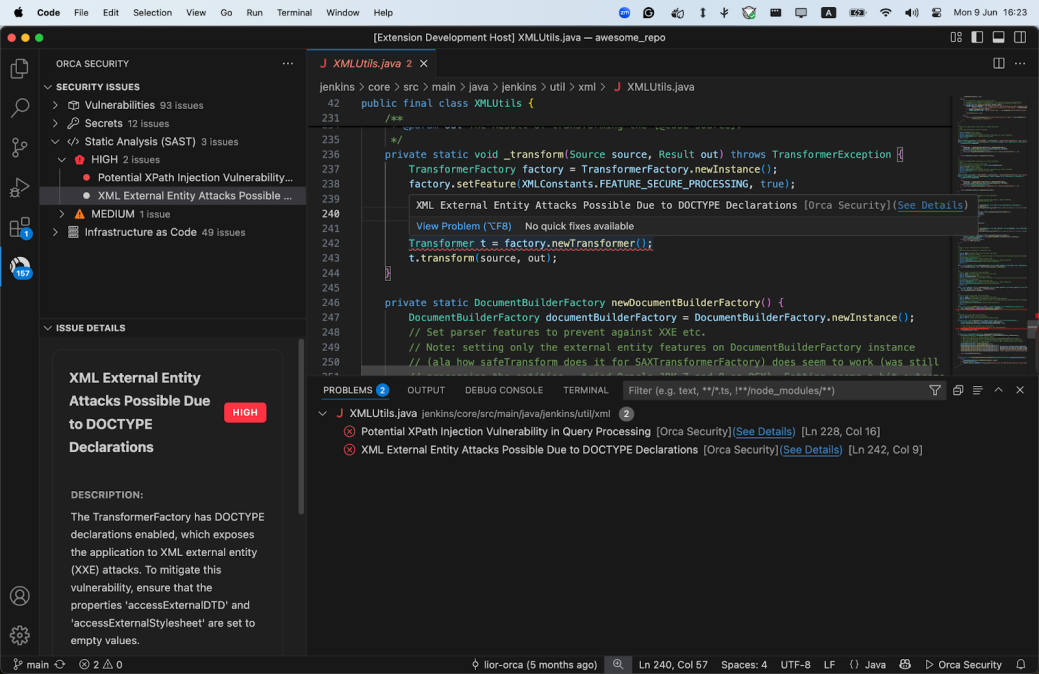
Task: Collapse XMLUtils.java problems group
Action: click(323, 414)
